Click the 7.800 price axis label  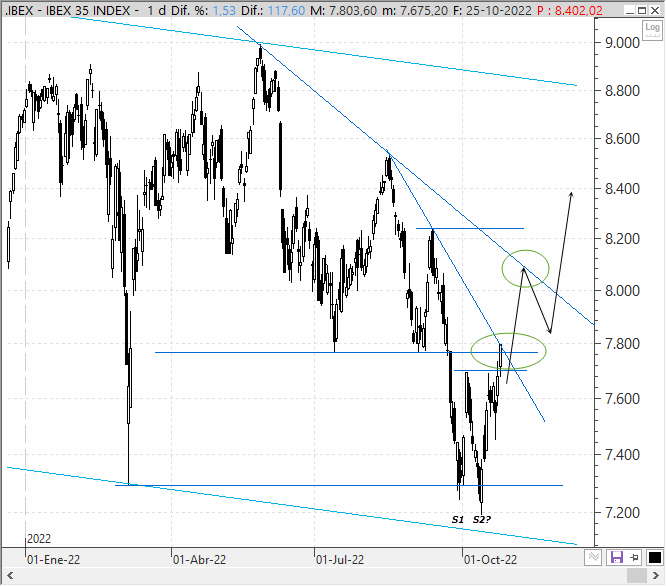[x=622, y=344]
